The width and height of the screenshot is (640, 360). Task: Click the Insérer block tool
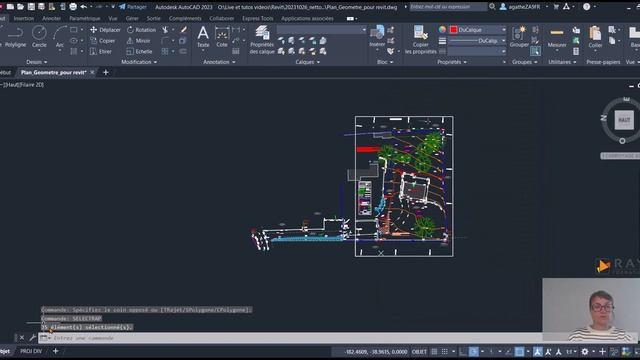click(x=377, y=37)
